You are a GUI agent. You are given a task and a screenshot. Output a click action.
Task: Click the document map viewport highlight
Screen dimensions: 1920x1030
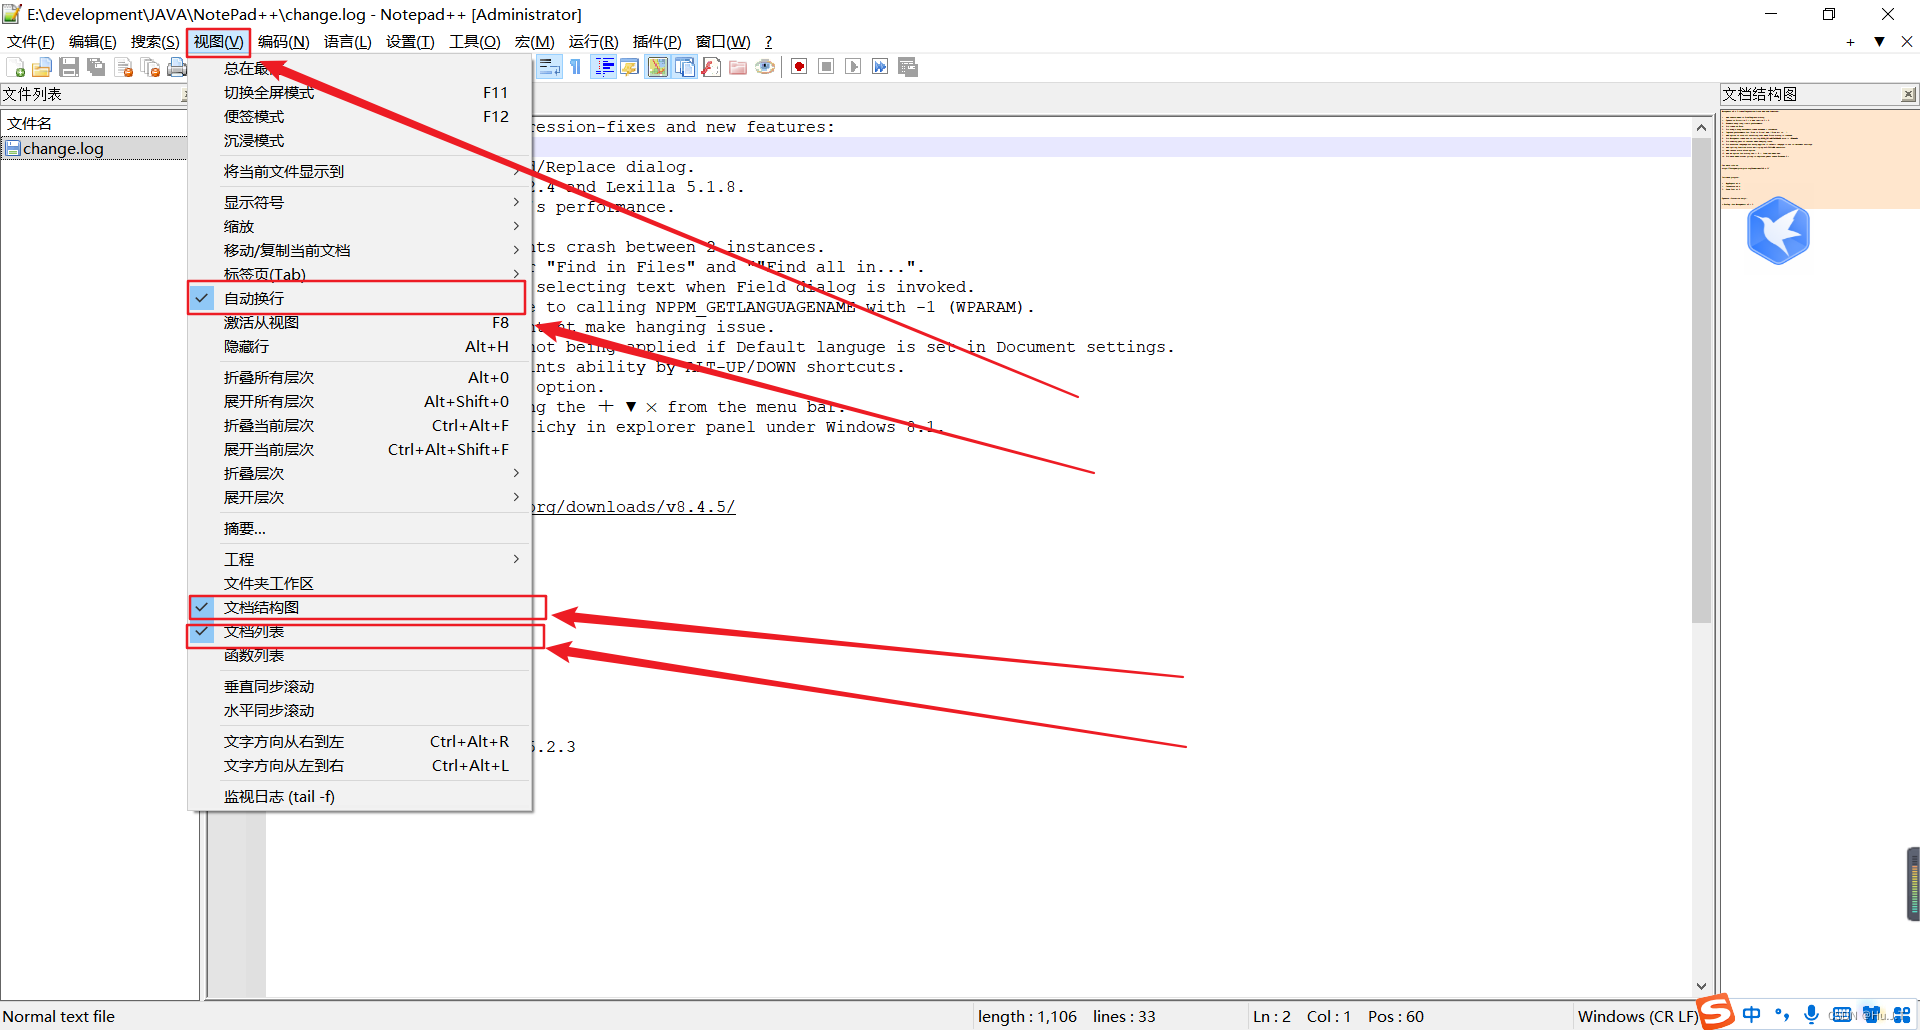(1820, 159)
